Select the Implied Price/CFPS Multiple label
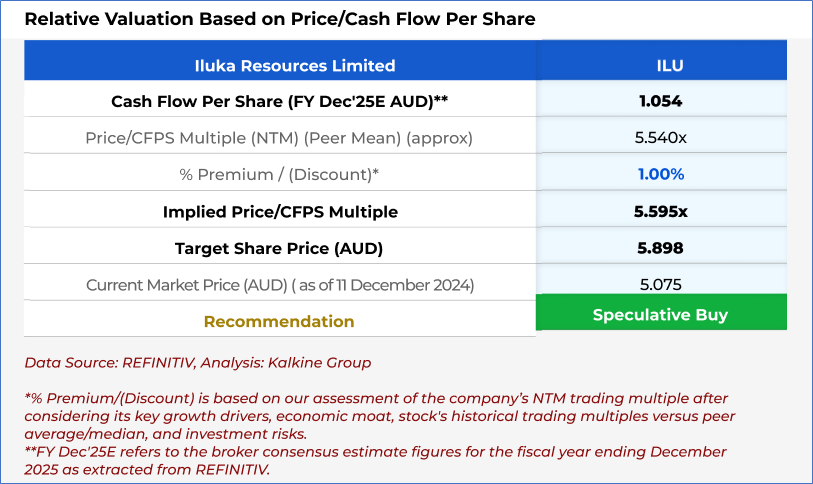 [280, 212]
